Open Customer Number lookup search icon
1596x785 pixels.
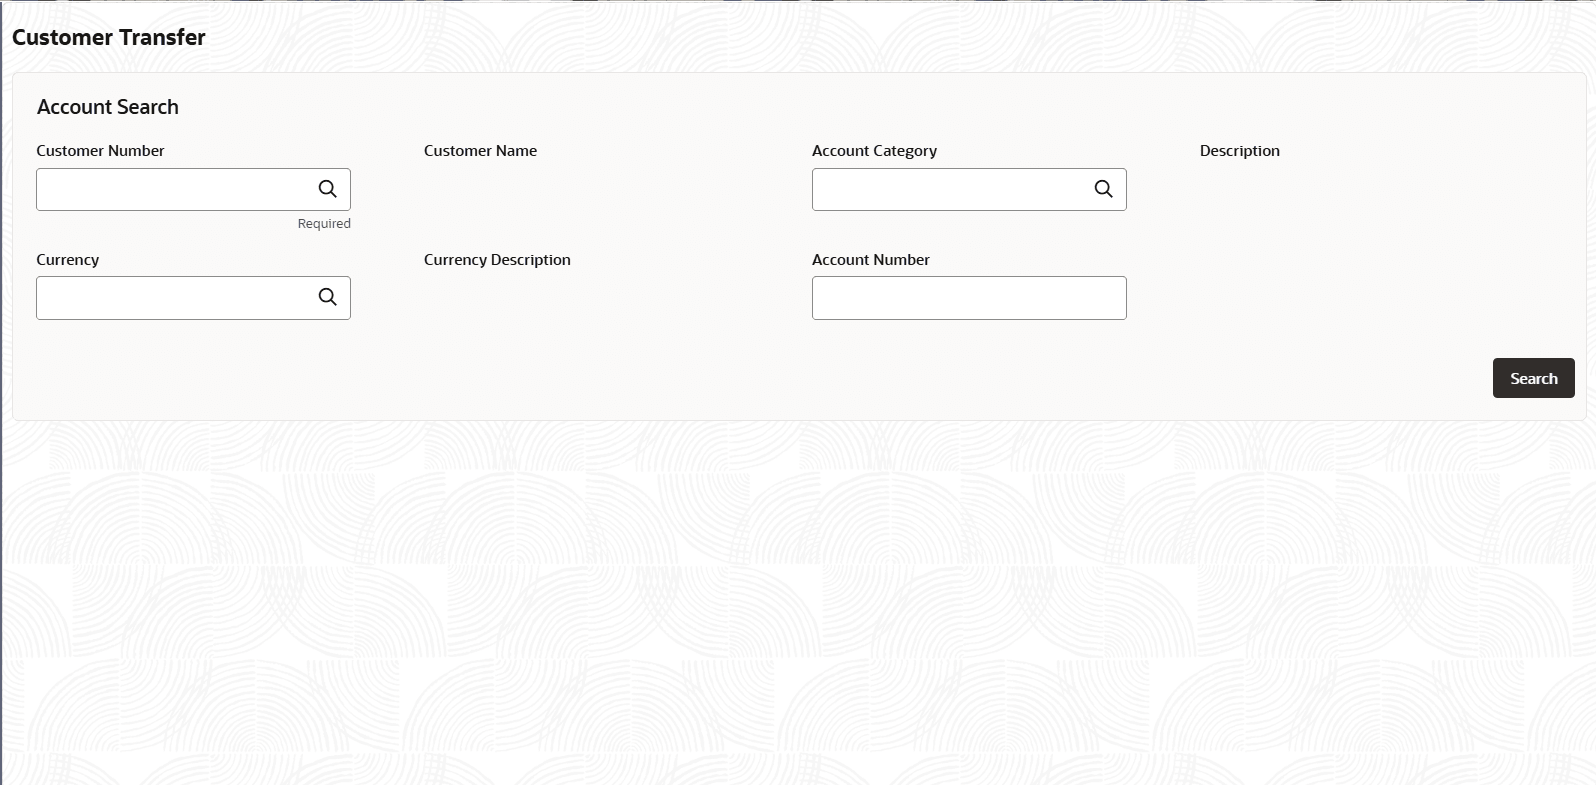327,189
